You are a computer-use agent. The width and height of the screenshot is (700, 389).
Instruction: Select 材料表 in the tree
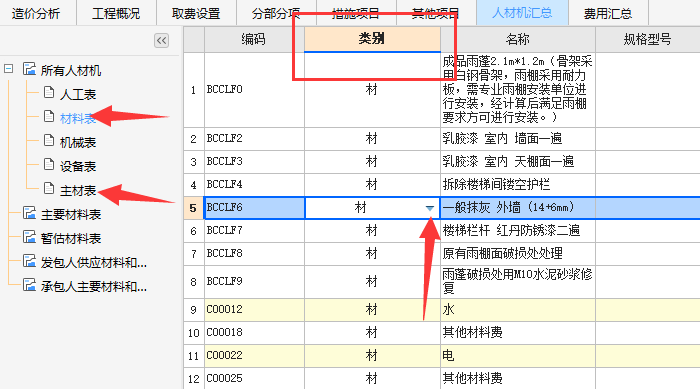point(78,118)
